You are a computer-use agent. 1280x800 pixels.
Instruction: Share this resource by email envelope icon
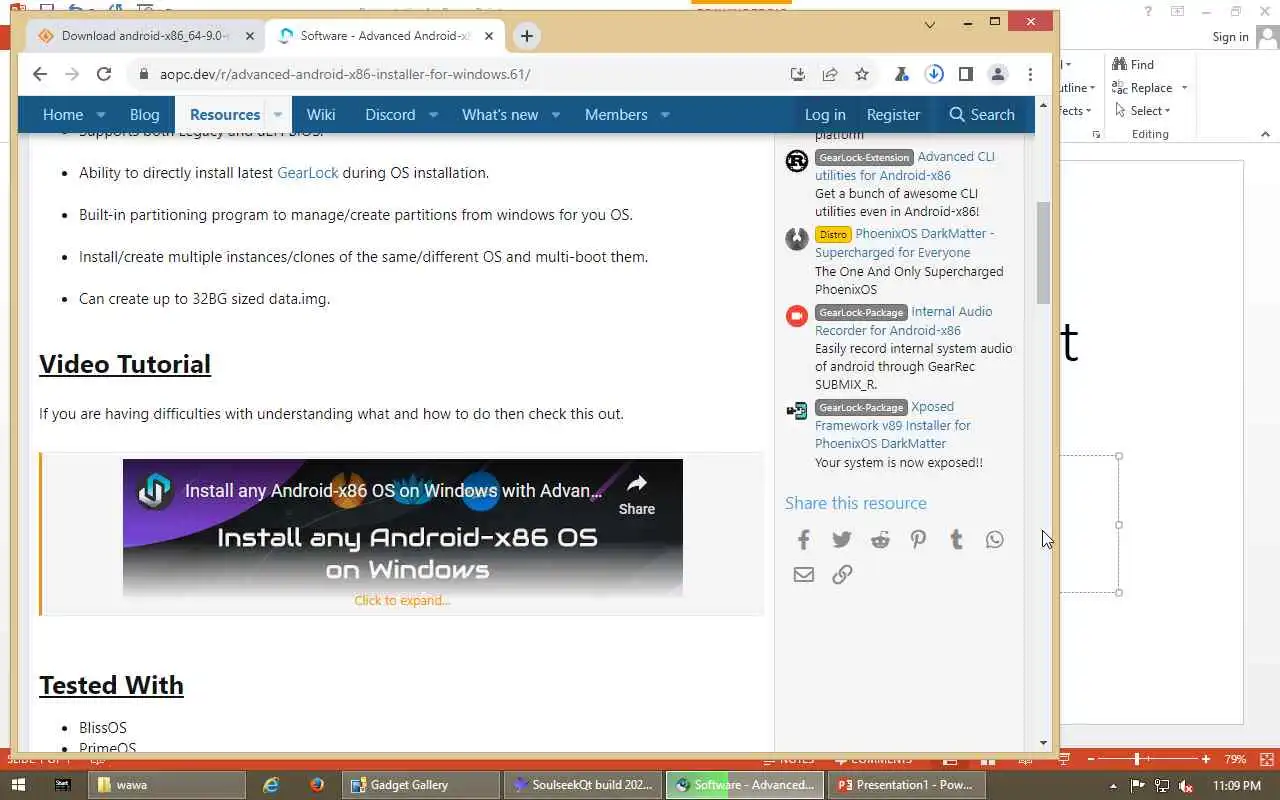point(804,575)
